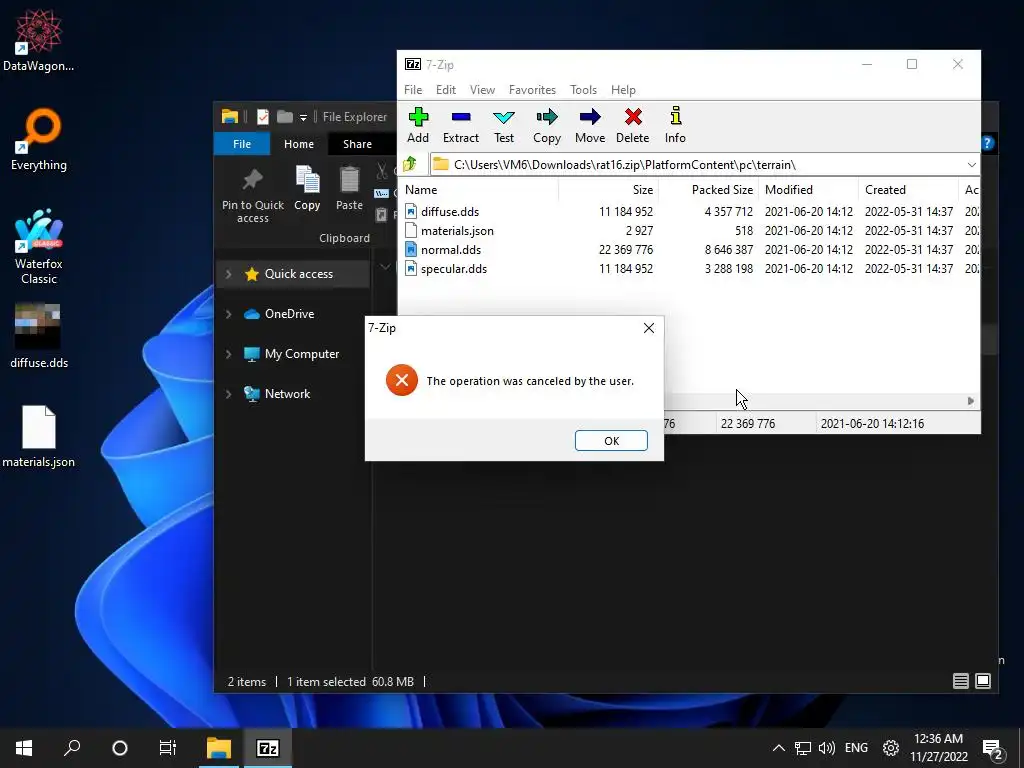
Task: Open Cortana from the taskbar
Action: pyautogui.click(x=120, y=748)
